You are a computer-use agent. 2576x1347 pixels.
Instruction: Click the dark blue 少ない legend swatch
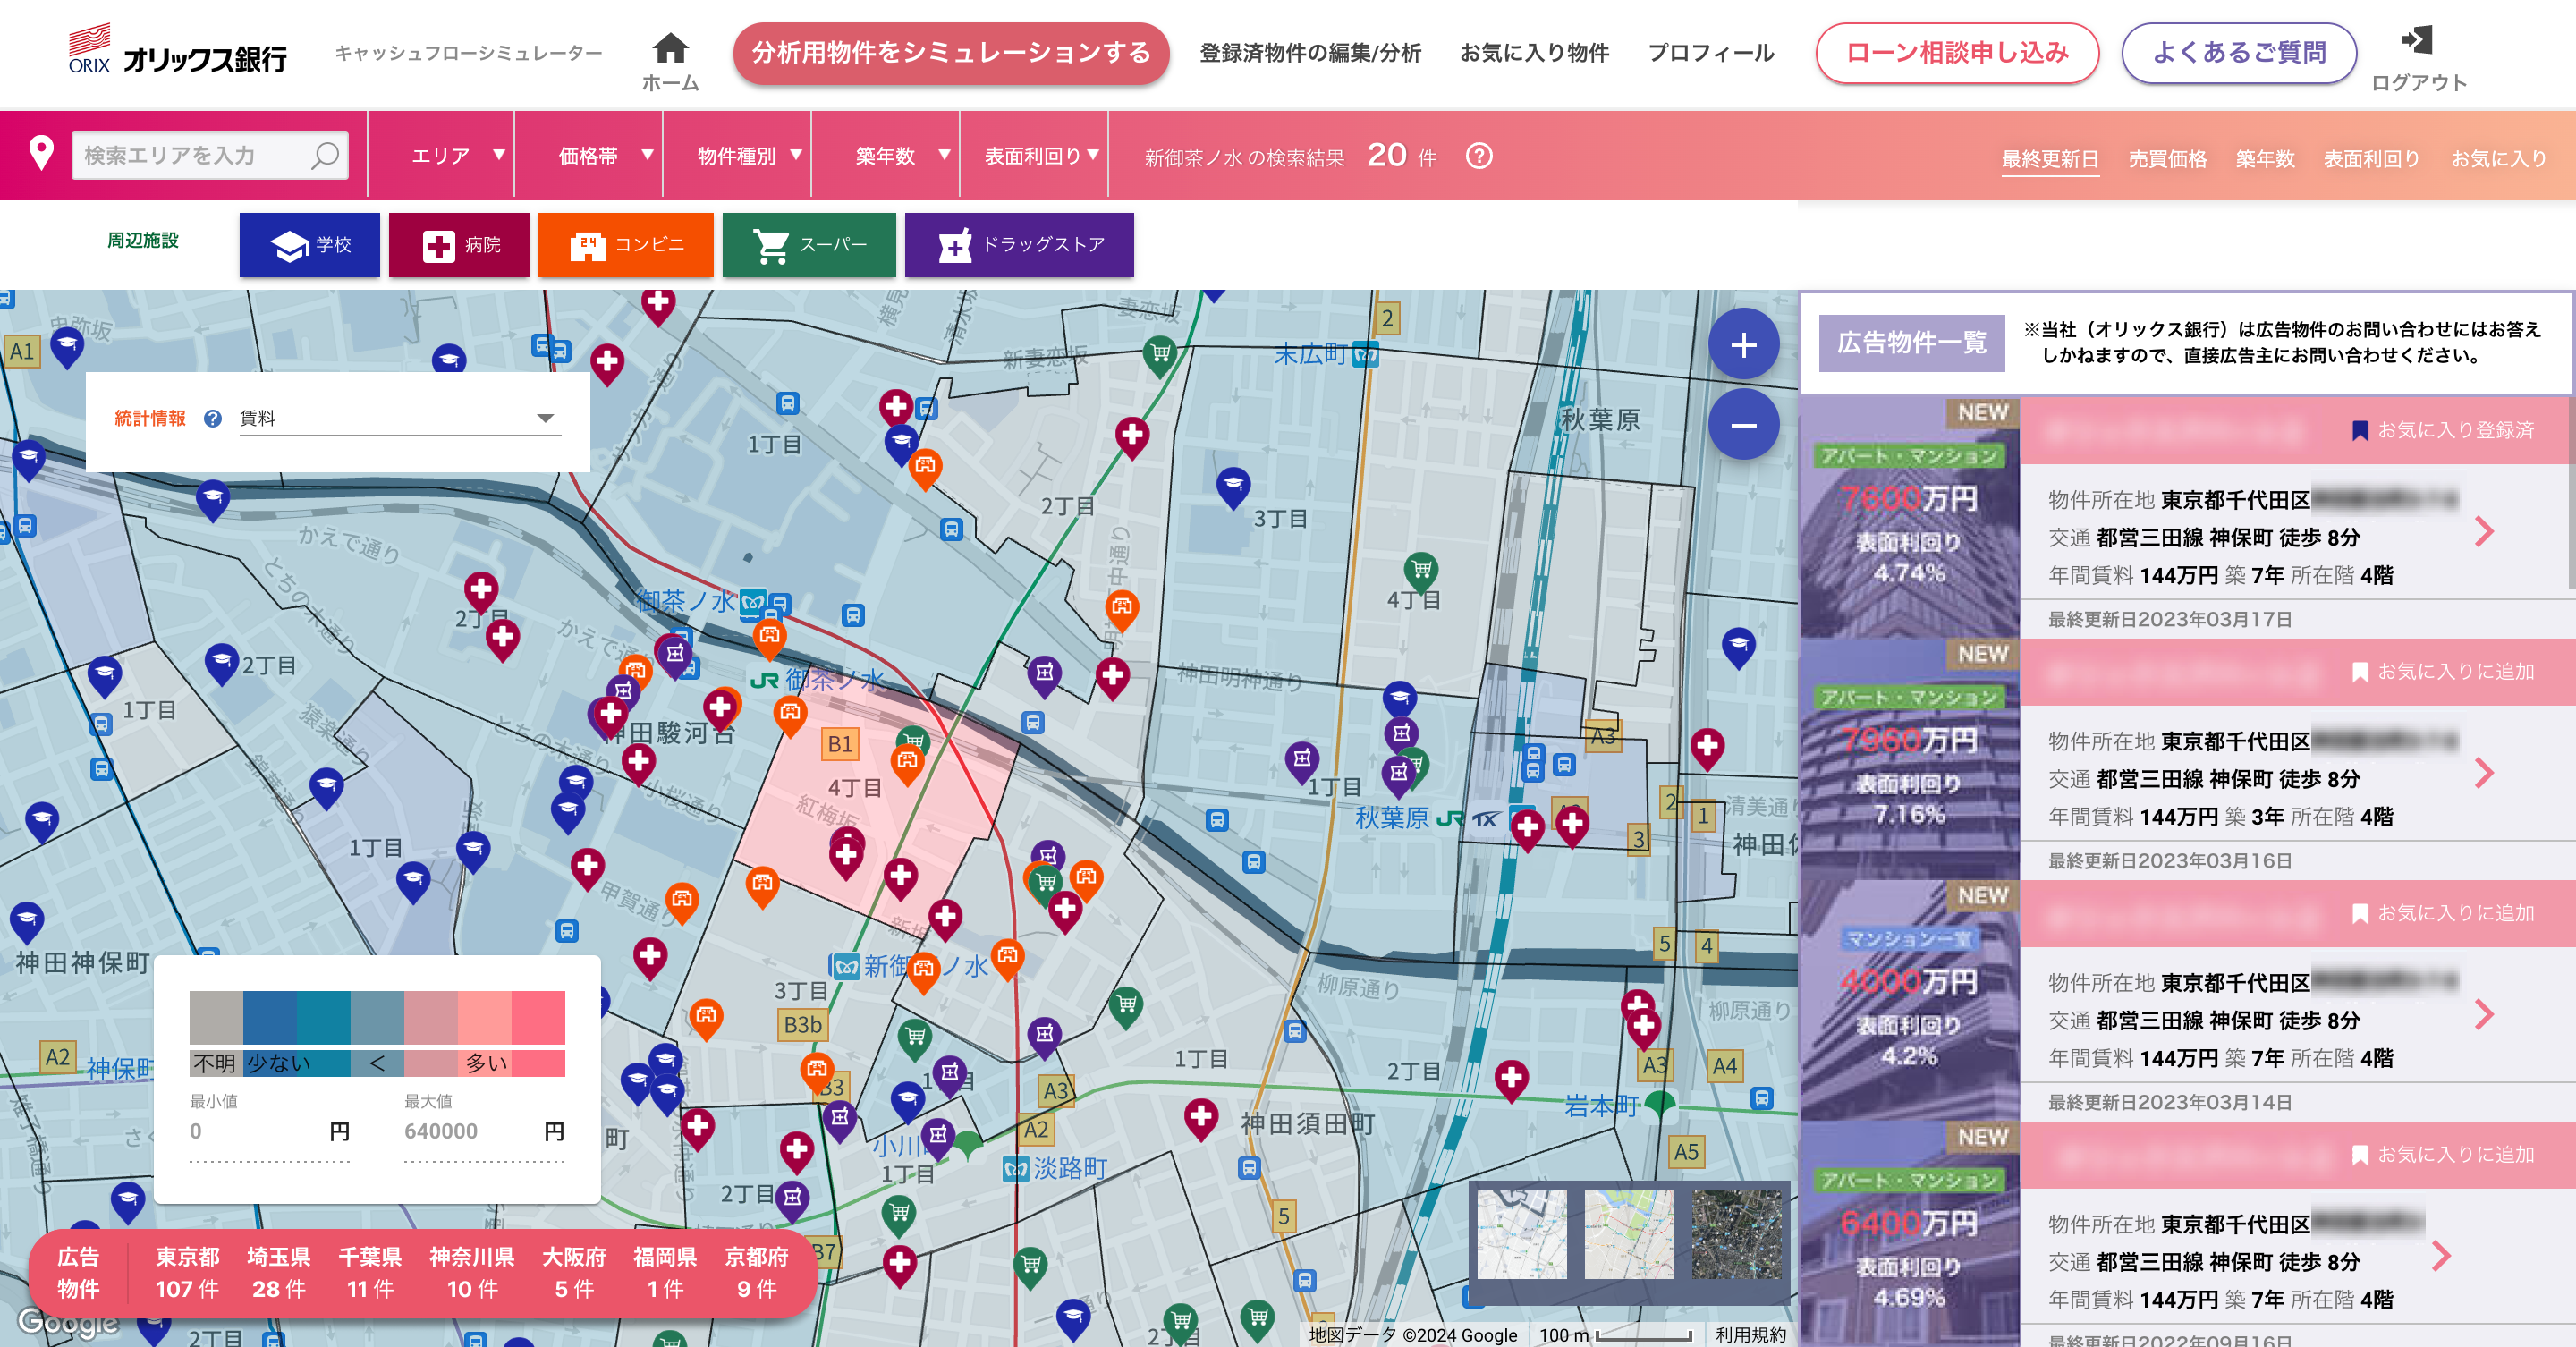tap(270, 1018)
